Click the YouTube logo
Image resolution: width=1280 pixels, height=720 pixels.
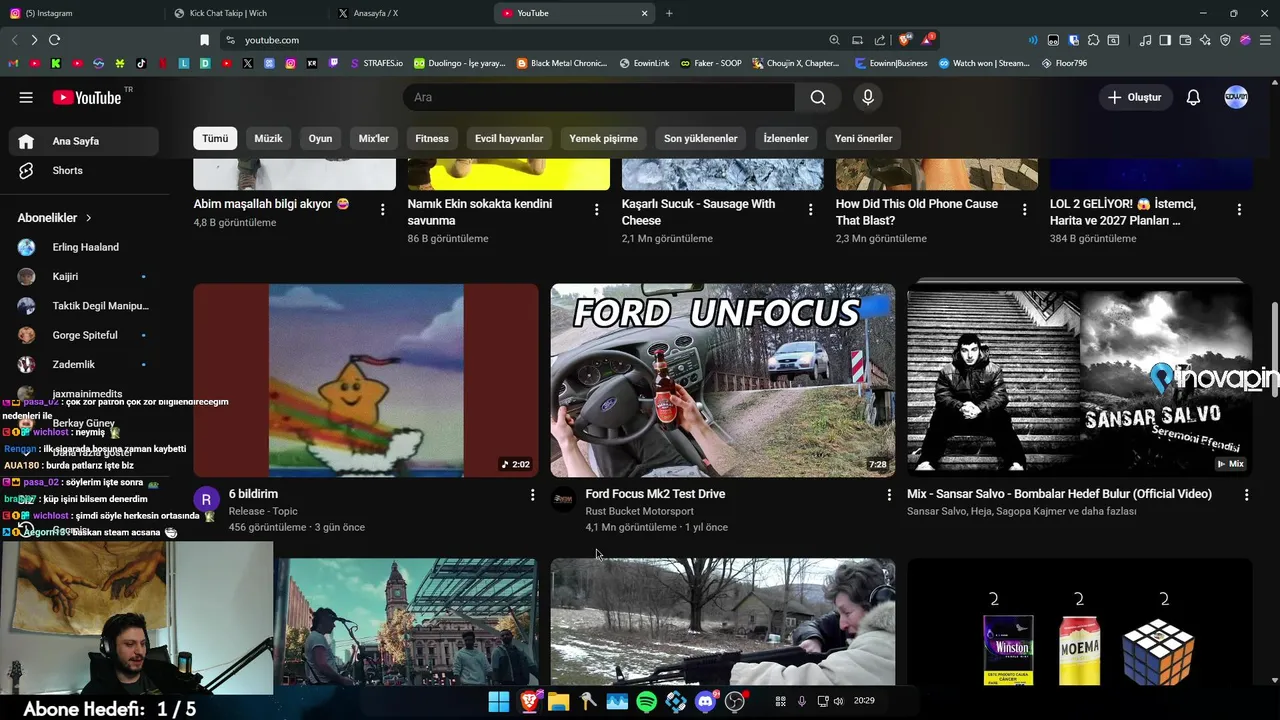87,97
